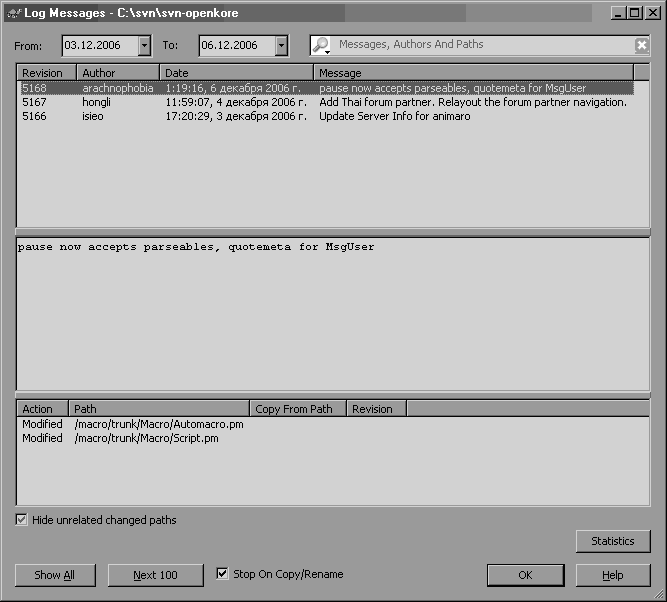Click the search magnifier filter icon
The width and height of the screenshot is (667, 602).
pos(321,45)
